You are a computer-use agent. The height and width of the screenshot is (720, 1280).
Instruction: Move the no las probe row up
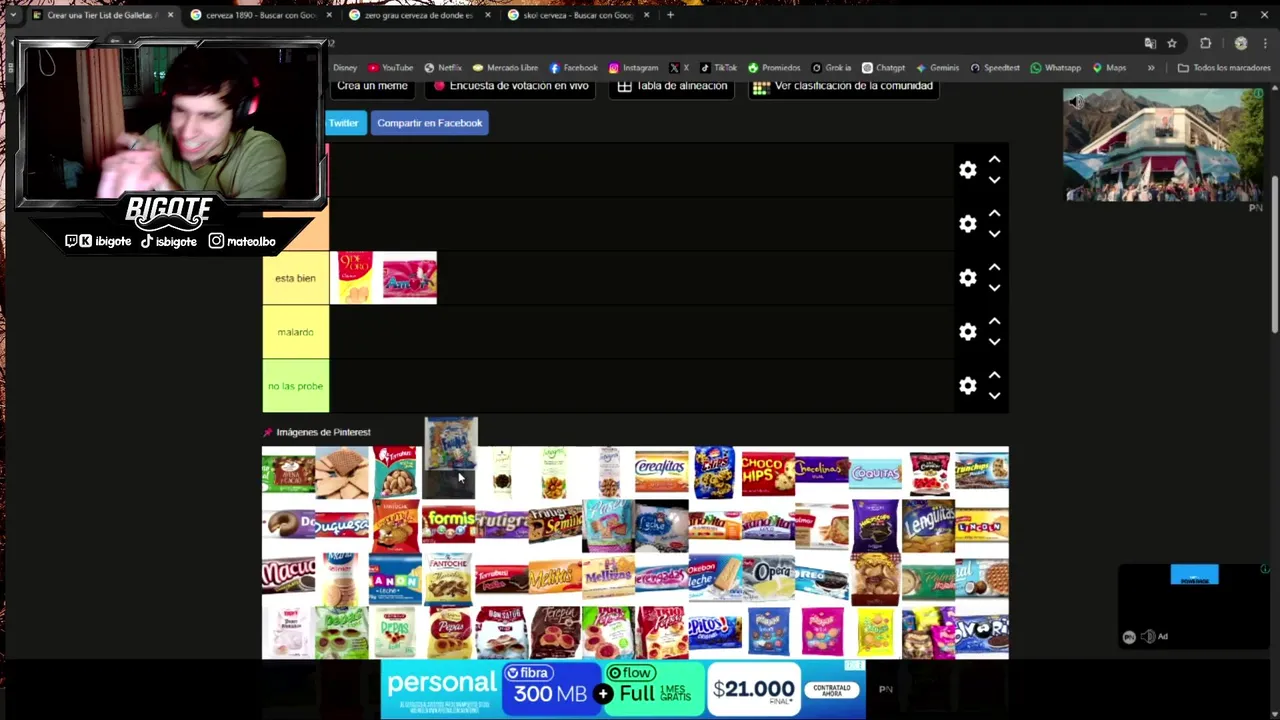click(994, 376)
